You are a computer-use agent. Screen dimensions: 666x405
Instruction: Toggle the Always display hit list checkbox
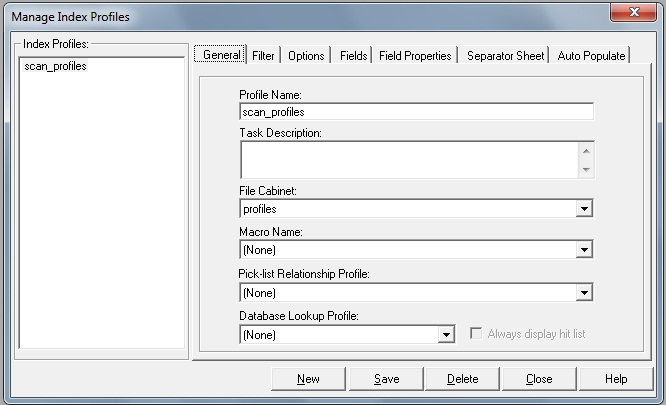pos(477,334)
